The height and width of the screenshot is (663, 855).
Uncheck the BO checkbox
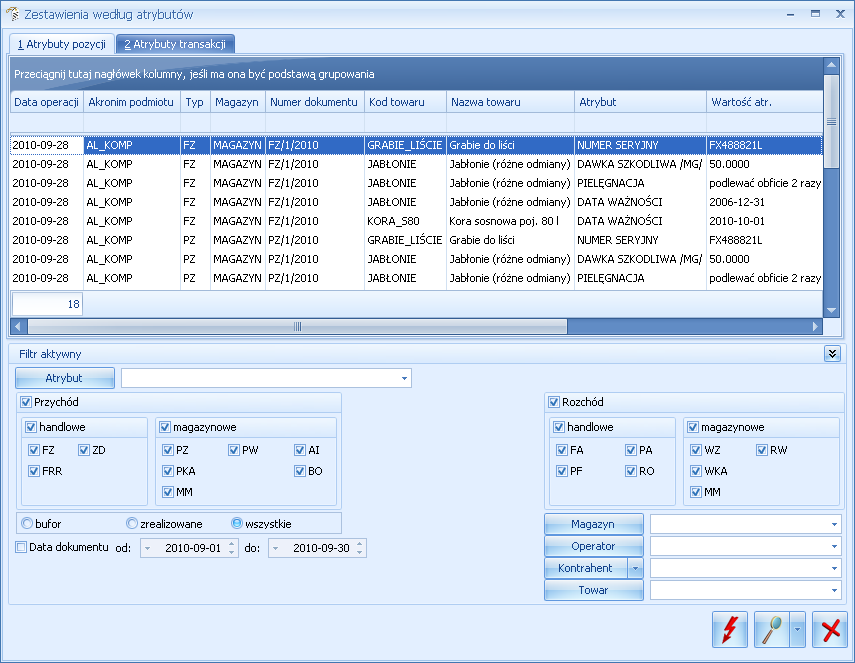[x=300, y=471]
